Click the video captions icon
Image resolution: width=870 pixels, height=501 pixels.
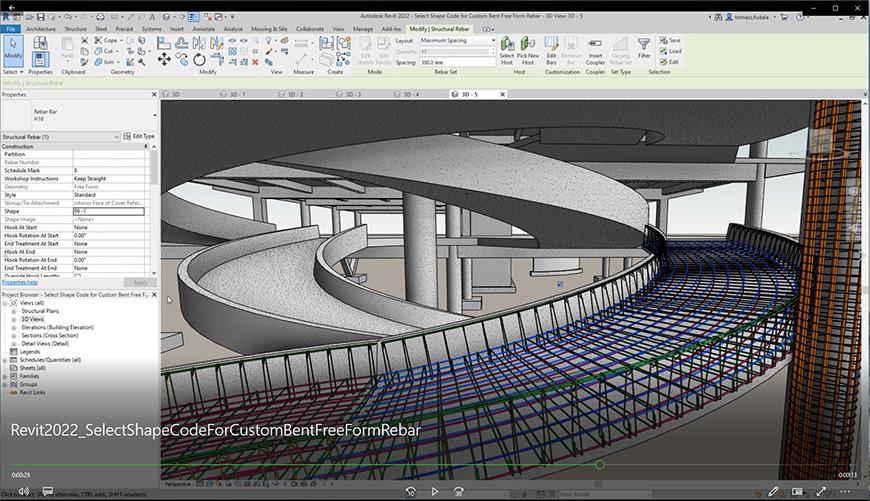coord(48,491)
